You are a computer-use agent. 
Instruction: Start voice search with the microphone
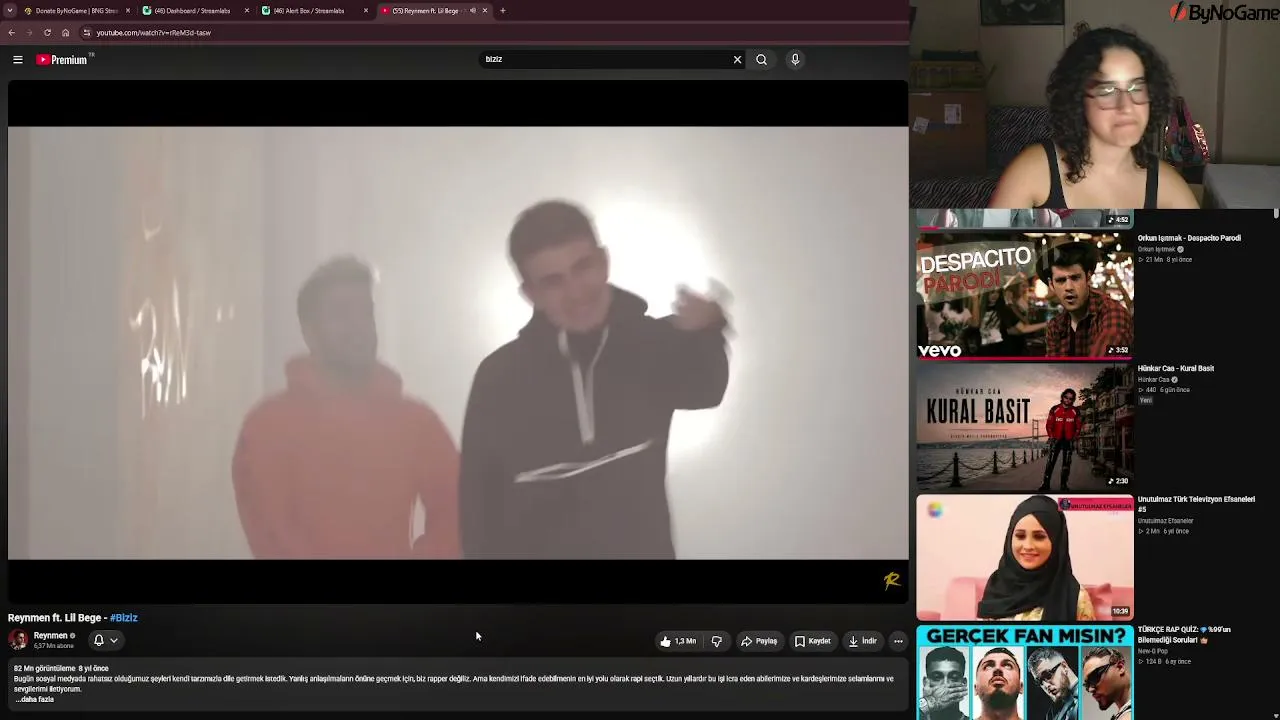(795, 60)
